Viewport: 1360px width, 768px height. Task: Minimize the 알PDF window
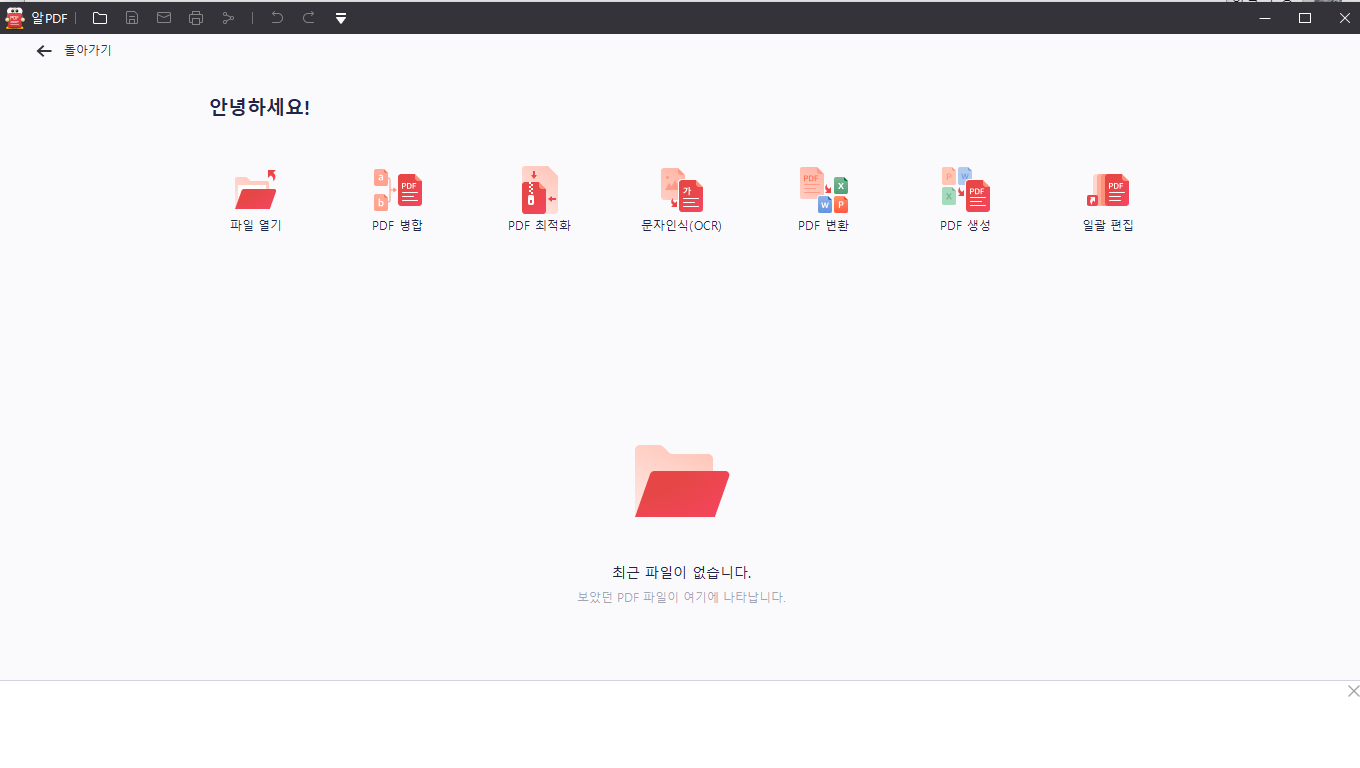(x=1265, y=18)
